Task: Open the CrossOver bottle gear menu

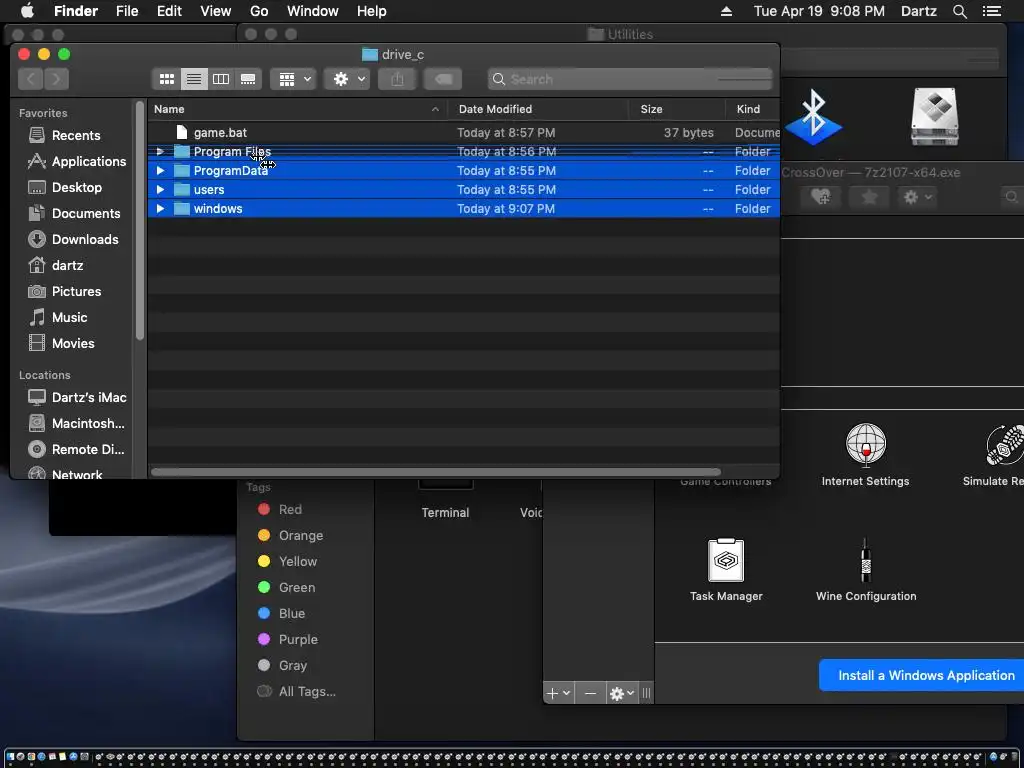Action: coord(622,693)
